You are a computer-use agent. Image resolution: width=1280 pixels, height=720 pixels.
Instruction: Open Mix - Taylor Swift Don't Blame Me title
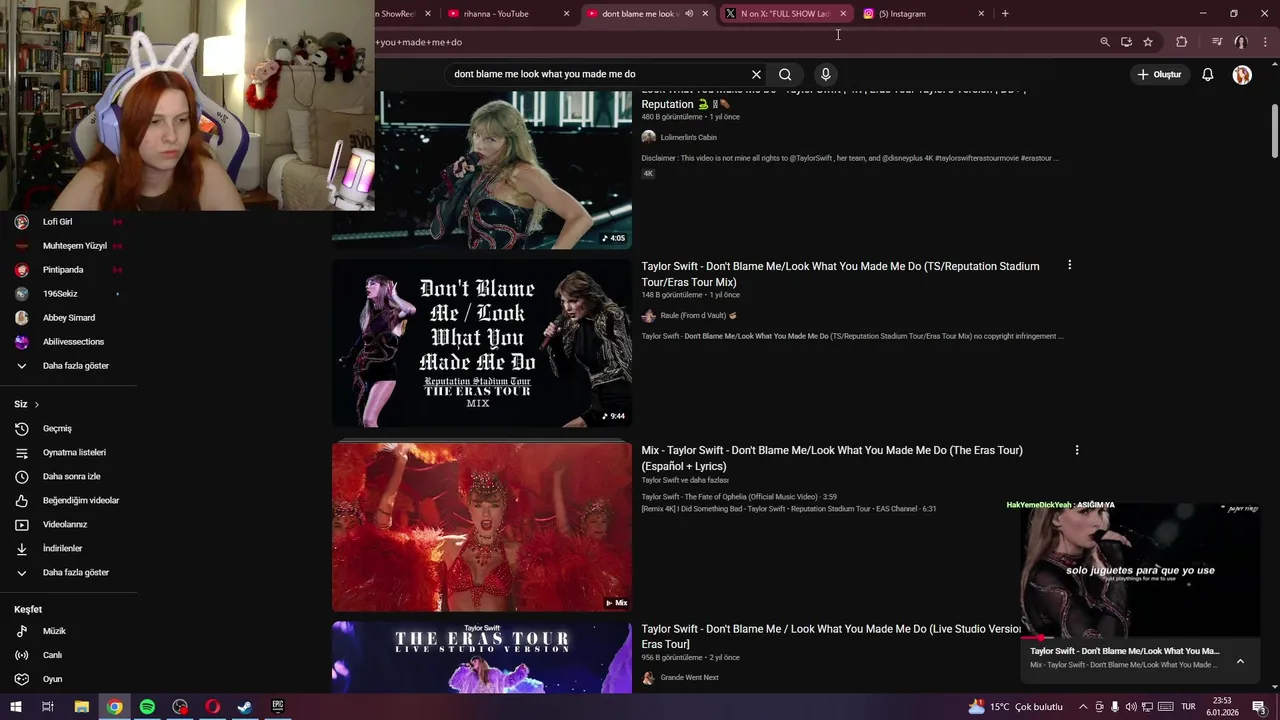point(832,458)
